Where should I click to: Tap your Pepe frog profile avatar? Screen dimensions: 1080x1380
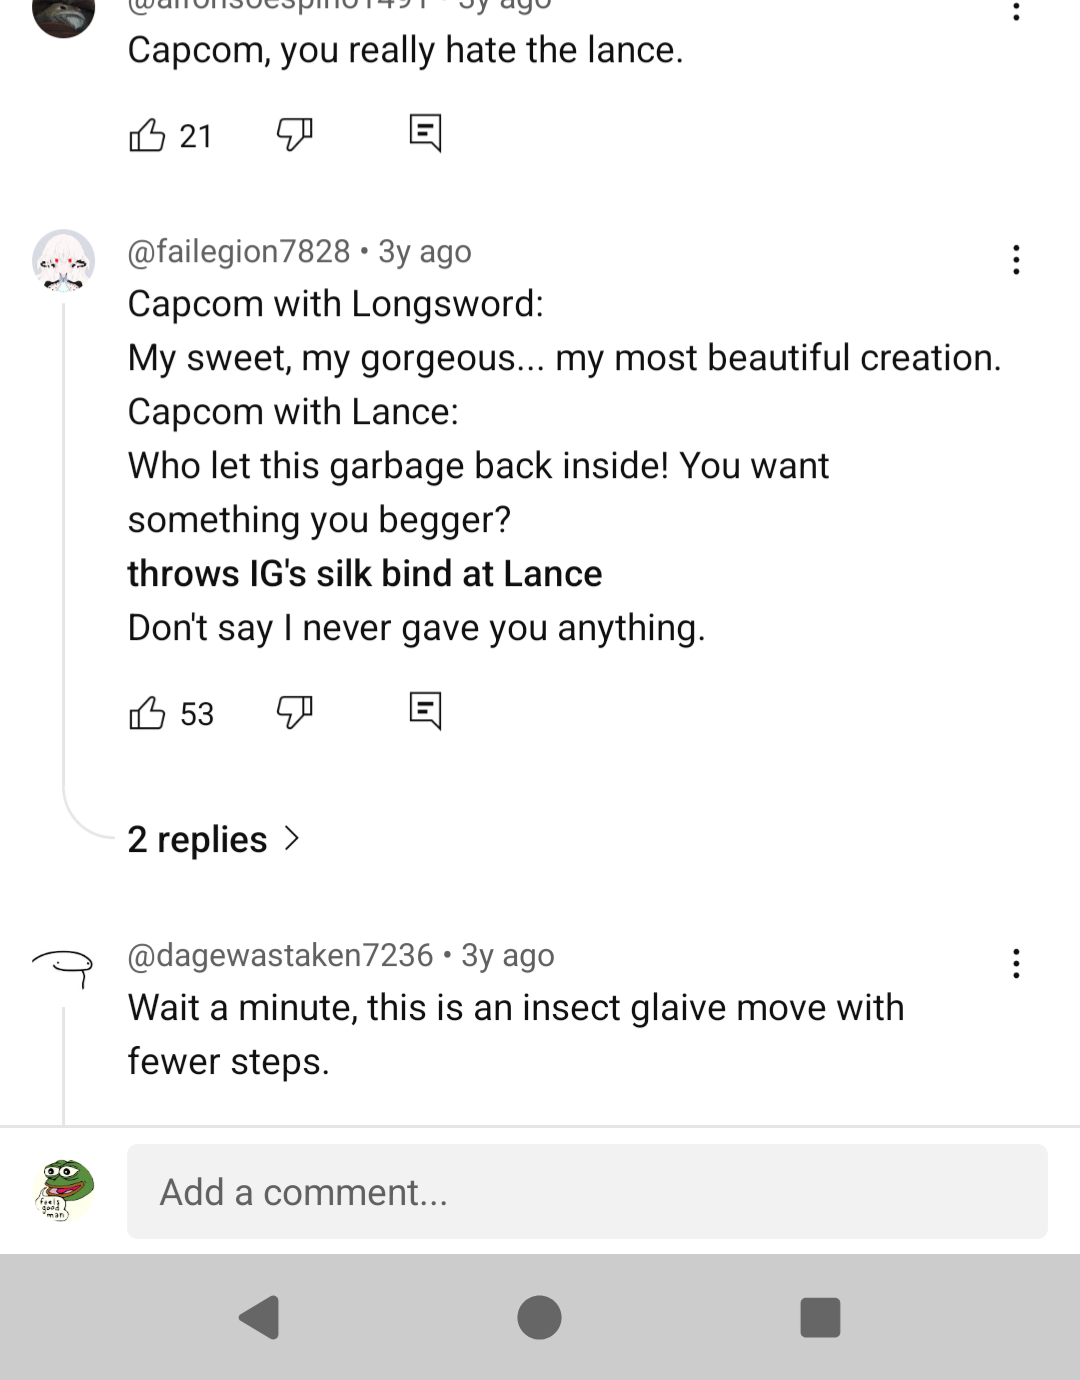64,1191
